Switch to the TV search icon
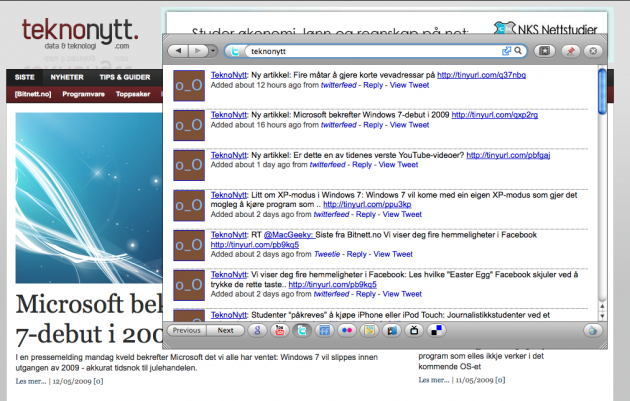The image size is (630, 401). coord(414,330)
